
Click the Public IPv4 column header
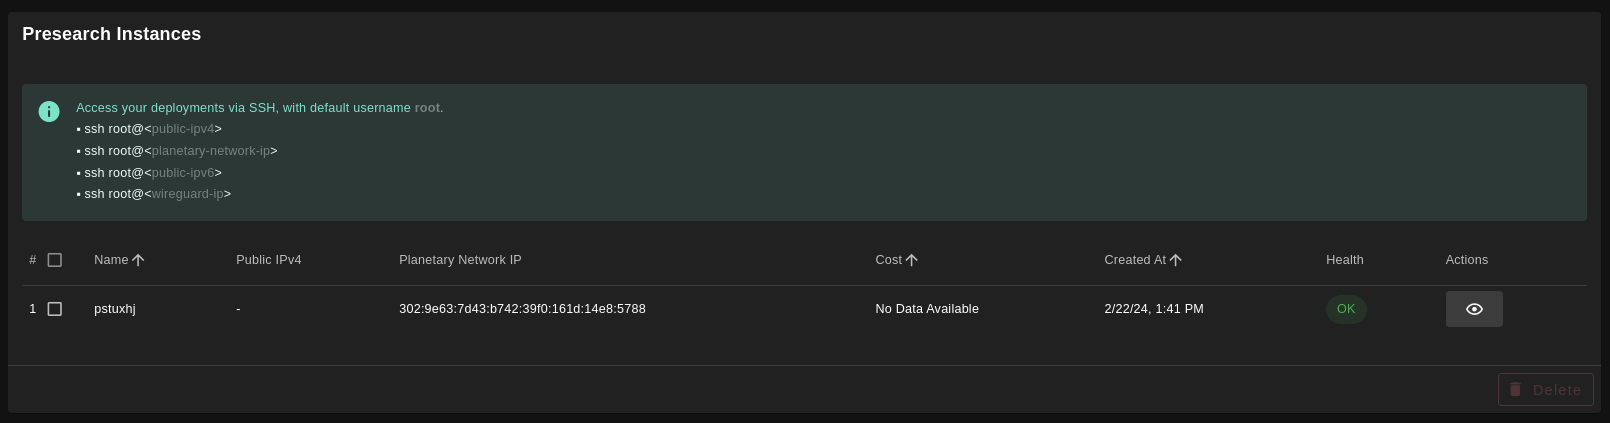pos(268,260)
